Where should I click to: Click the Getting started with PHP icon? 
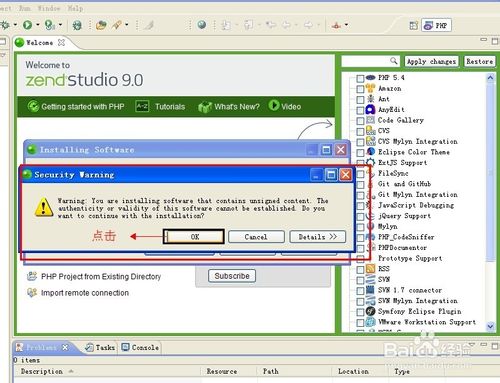click(33, 106)
